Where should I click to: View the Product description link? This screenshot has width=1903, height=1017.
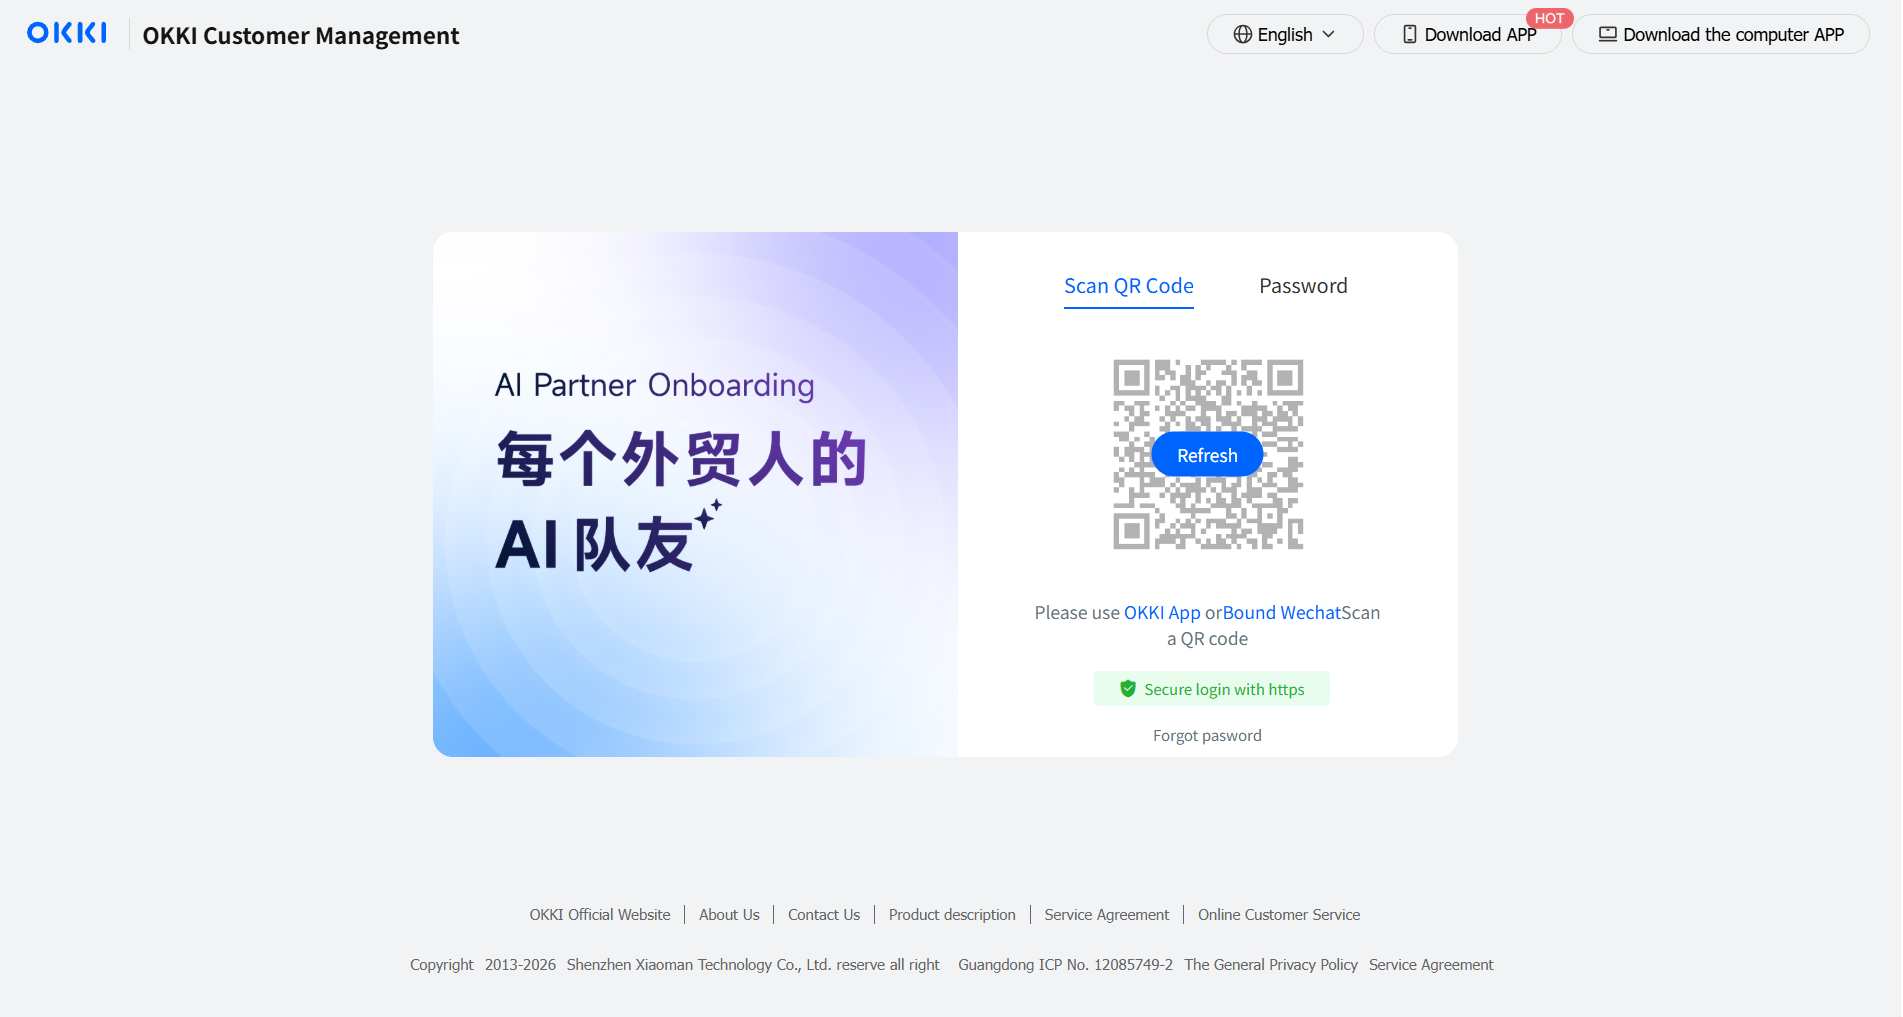pyautogui.click(x=952, y=915)
